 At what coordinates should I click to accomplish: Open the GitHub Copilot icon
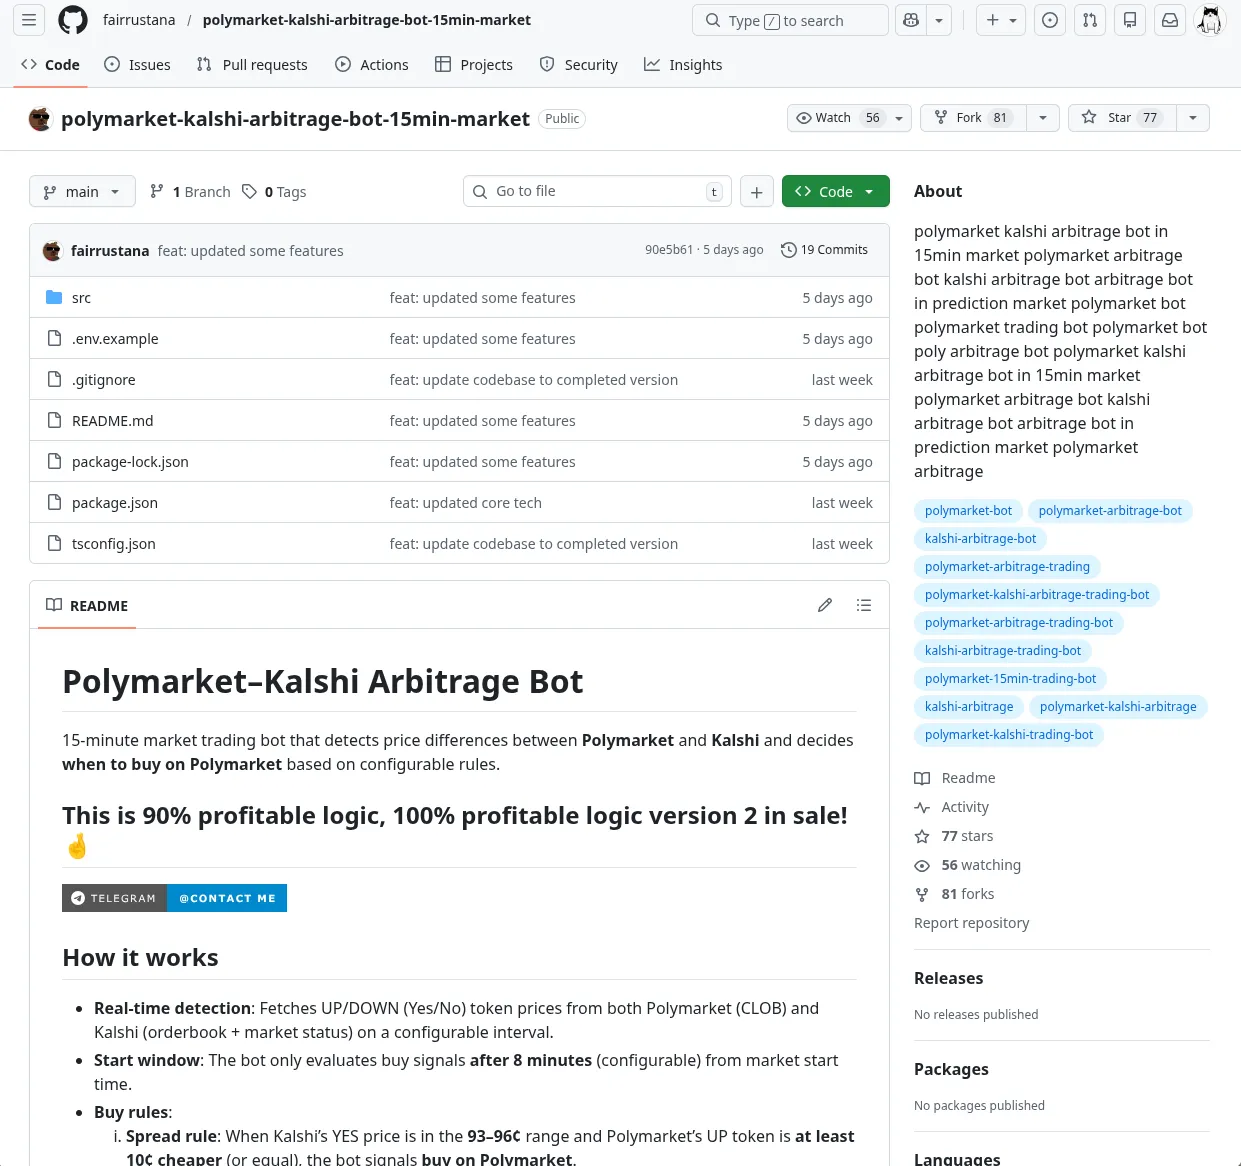point(909,20)
